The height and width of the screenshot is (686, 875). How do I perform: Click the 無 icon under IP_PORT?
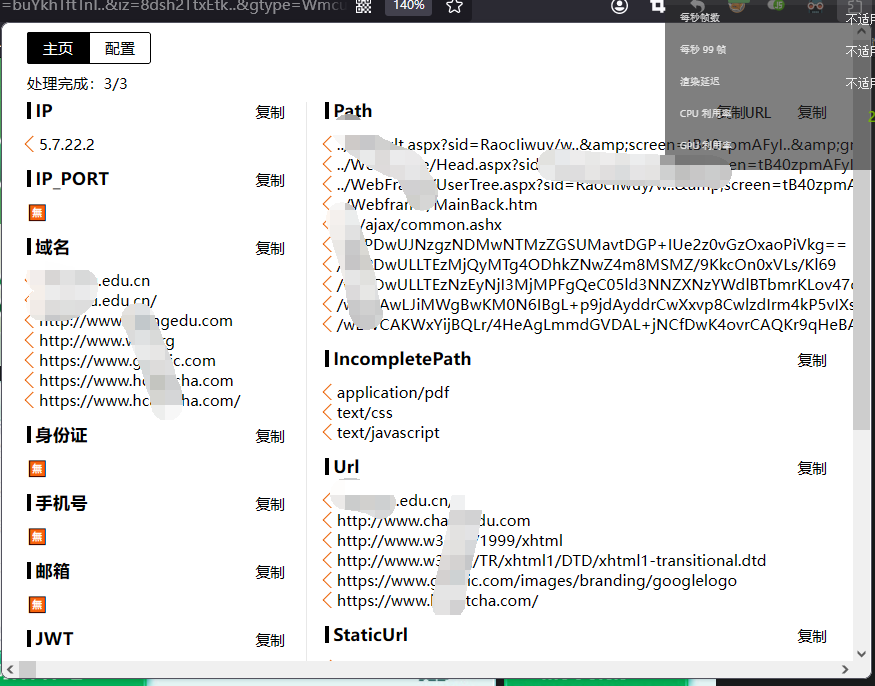pyautogui.click(x=37, y=213)
